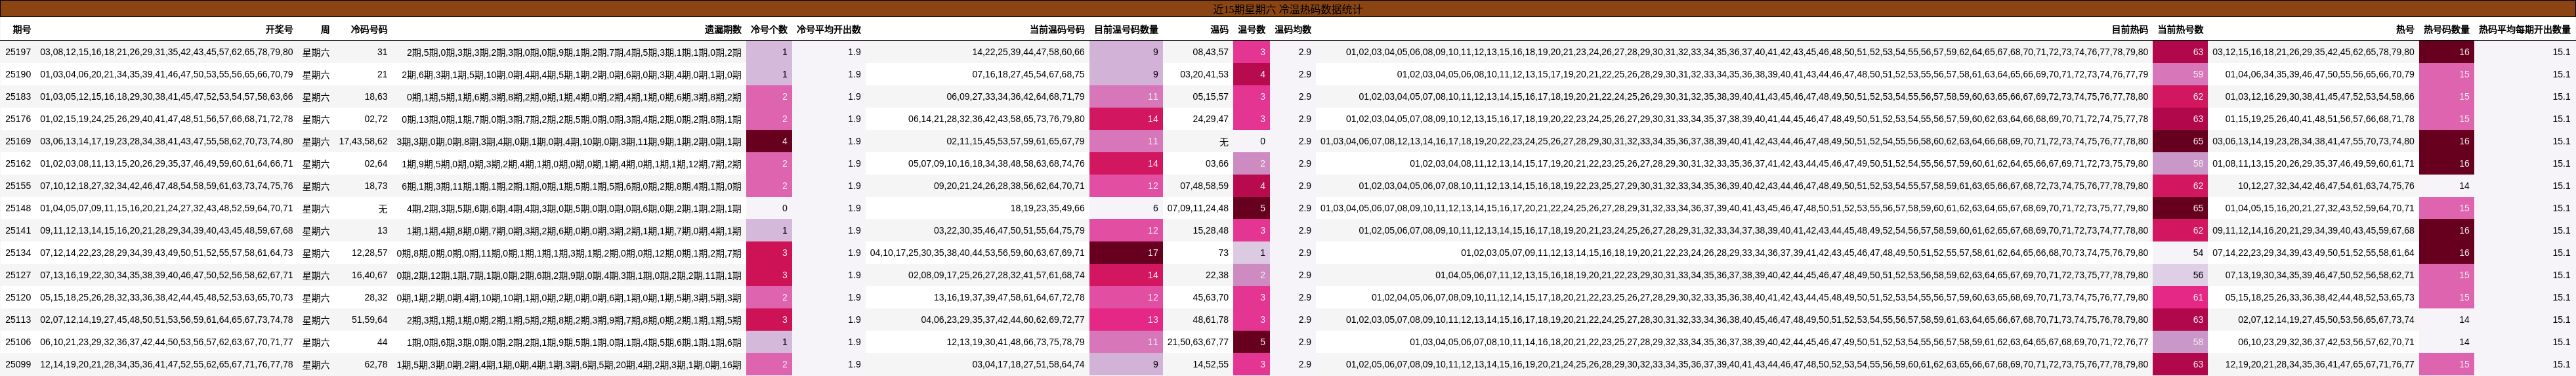
Task: Click period number 25141
Action: click(x=18, y=230)
